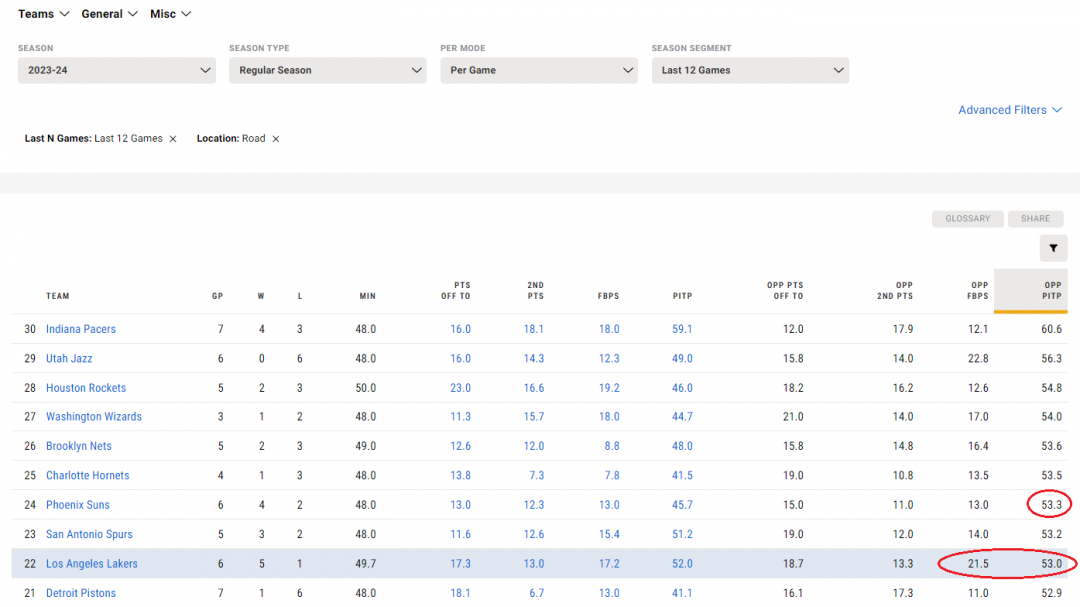Sort by PTS OFF TO column header

[456, 291]
